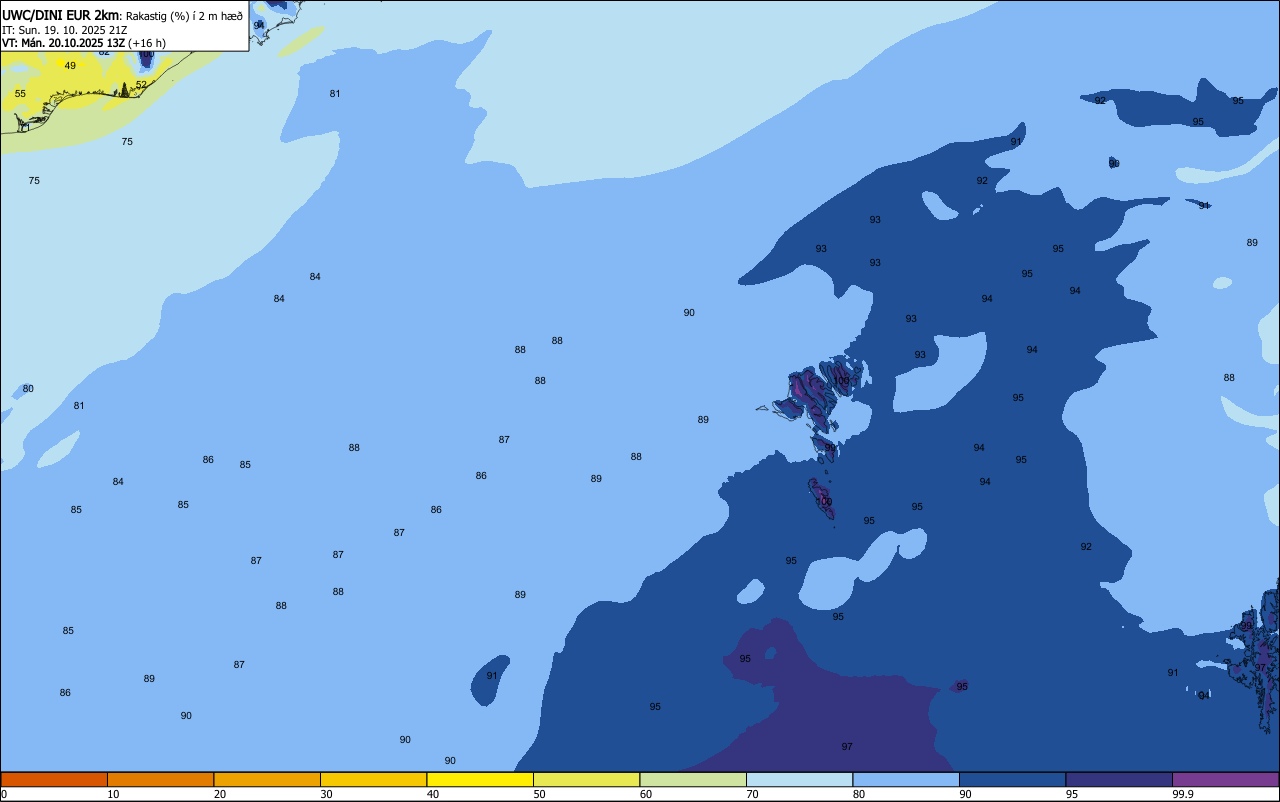Click the '99.9' label under the legend
This screenshot has width=1280, height=802.
point(1182,794)
